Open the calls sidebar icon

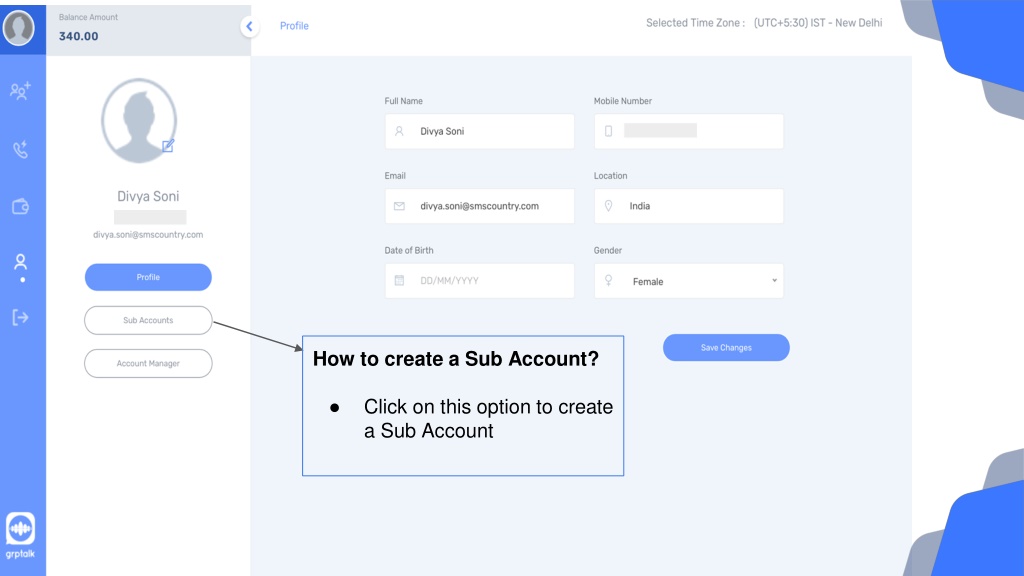coord(20,150)
